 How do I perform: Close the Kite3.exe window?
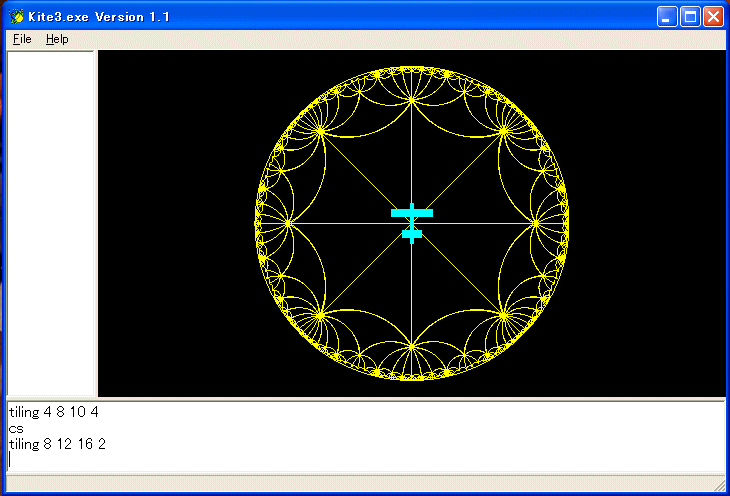click(x=713, y=17)
